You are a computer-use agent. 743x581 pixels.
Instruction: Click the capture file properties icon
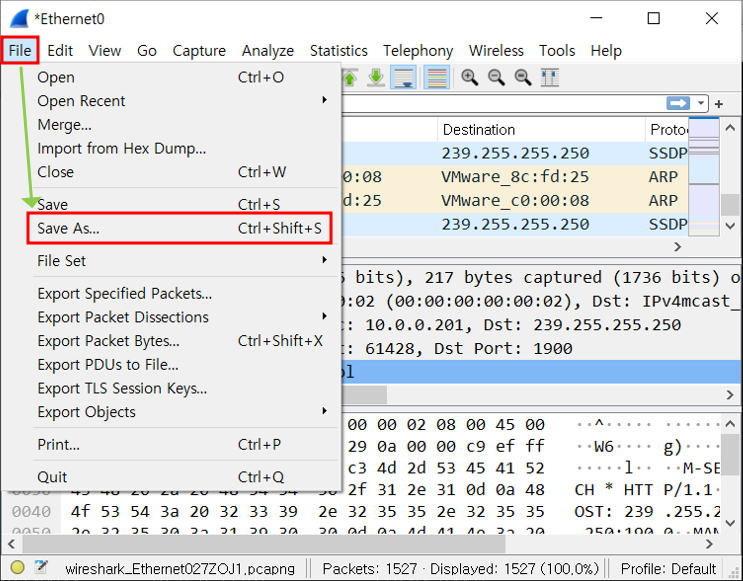click(41, 567)
